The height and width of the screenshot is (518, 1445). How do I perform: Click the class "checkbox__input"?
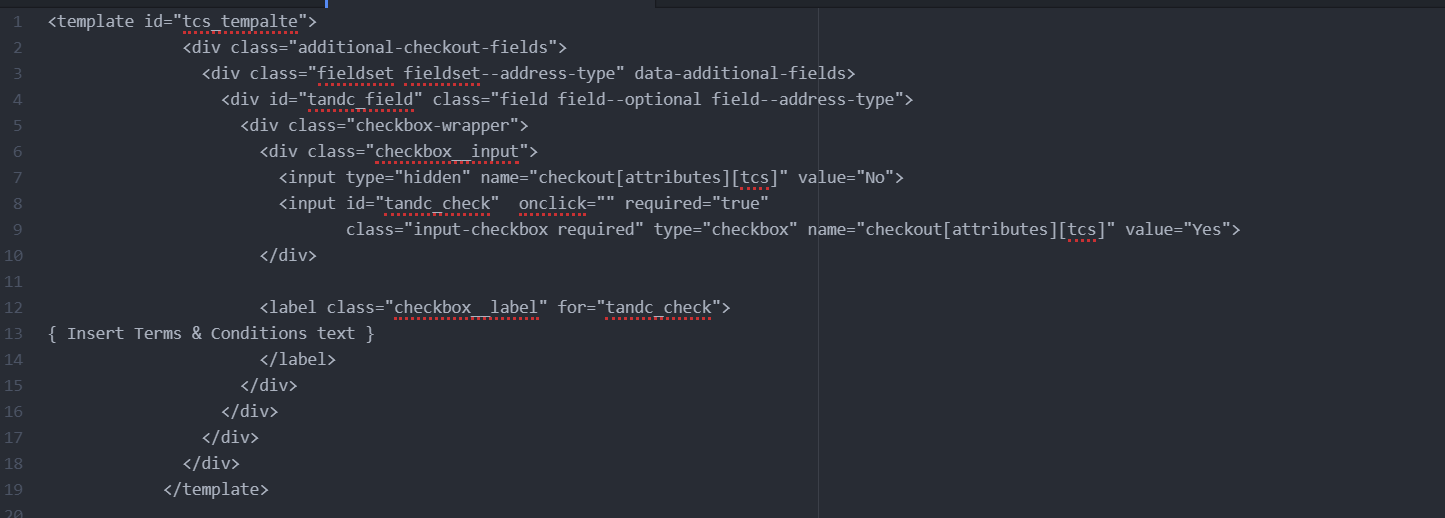(447, 151)
